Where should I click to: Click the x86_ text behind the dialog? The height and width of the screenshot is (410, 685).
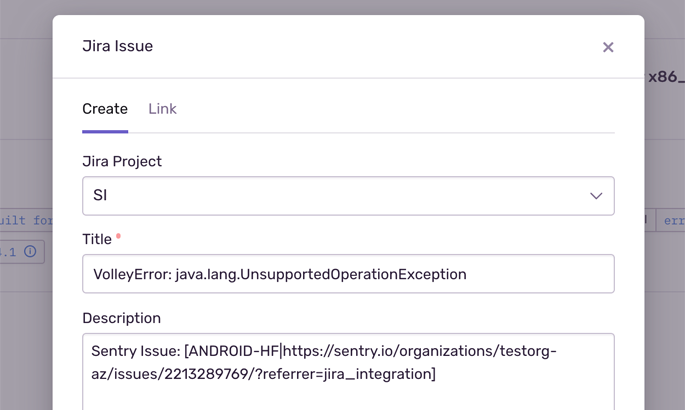point(666,76)
